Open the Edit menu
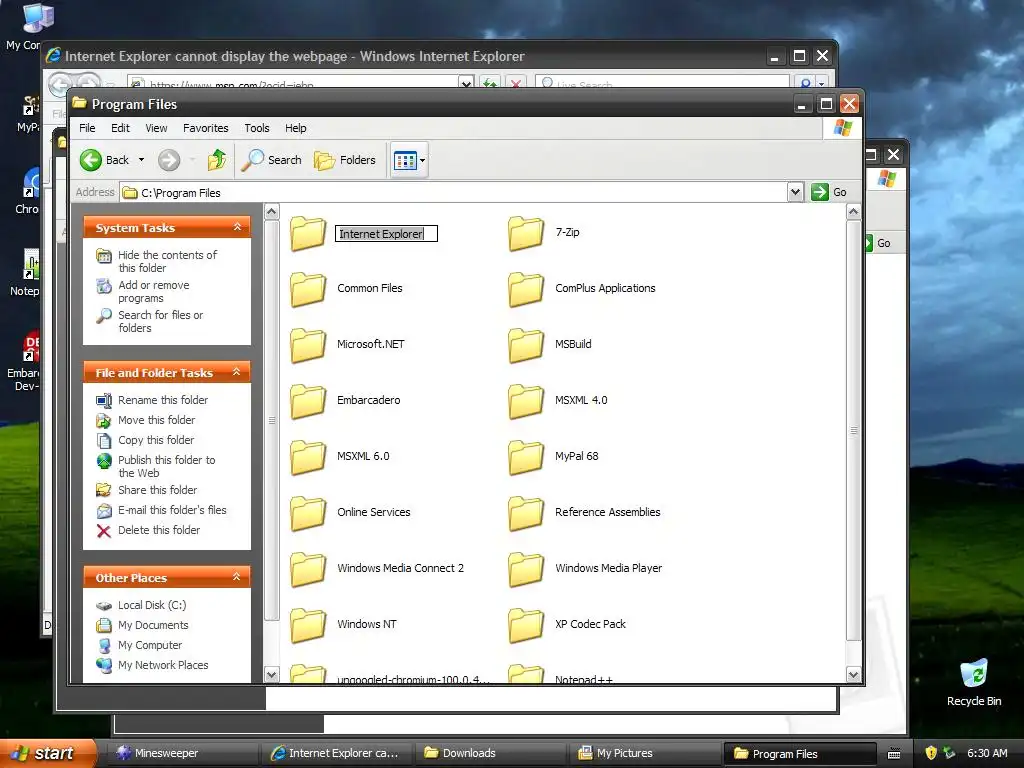 [x=120, y=128]
